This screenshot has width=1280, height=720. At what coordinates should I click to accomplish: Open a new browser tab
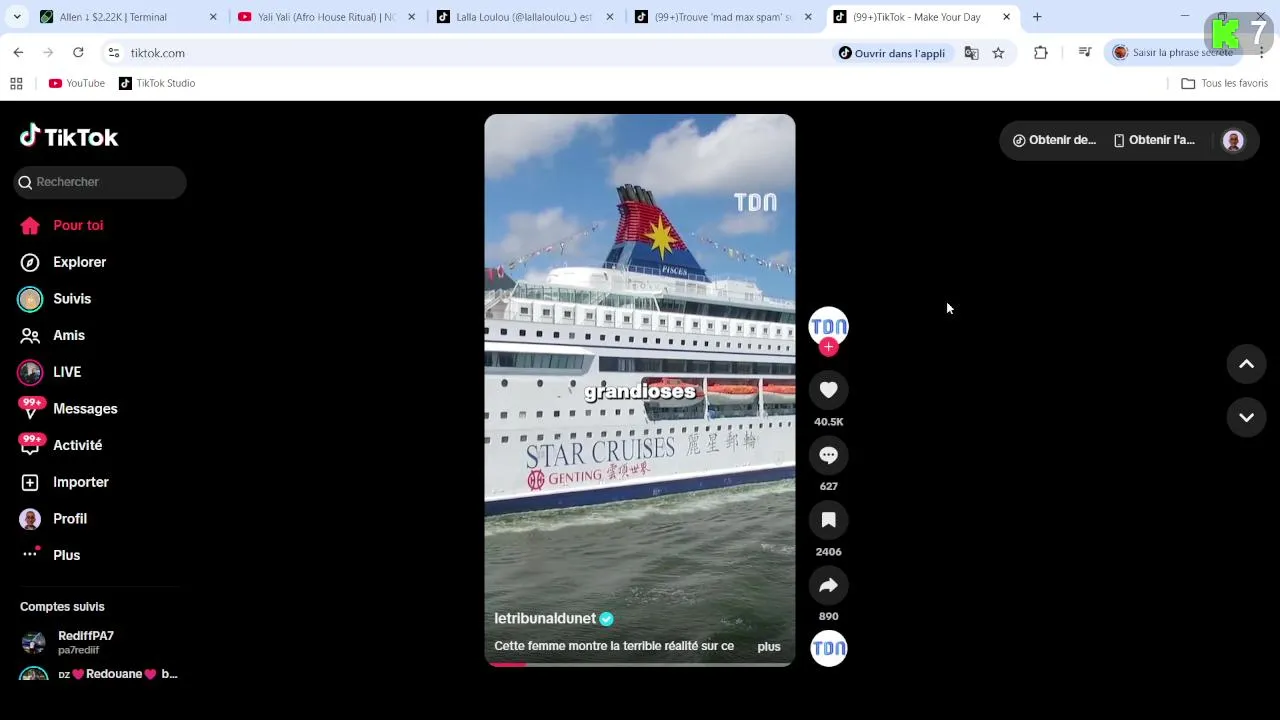(x=1037, y=17)
